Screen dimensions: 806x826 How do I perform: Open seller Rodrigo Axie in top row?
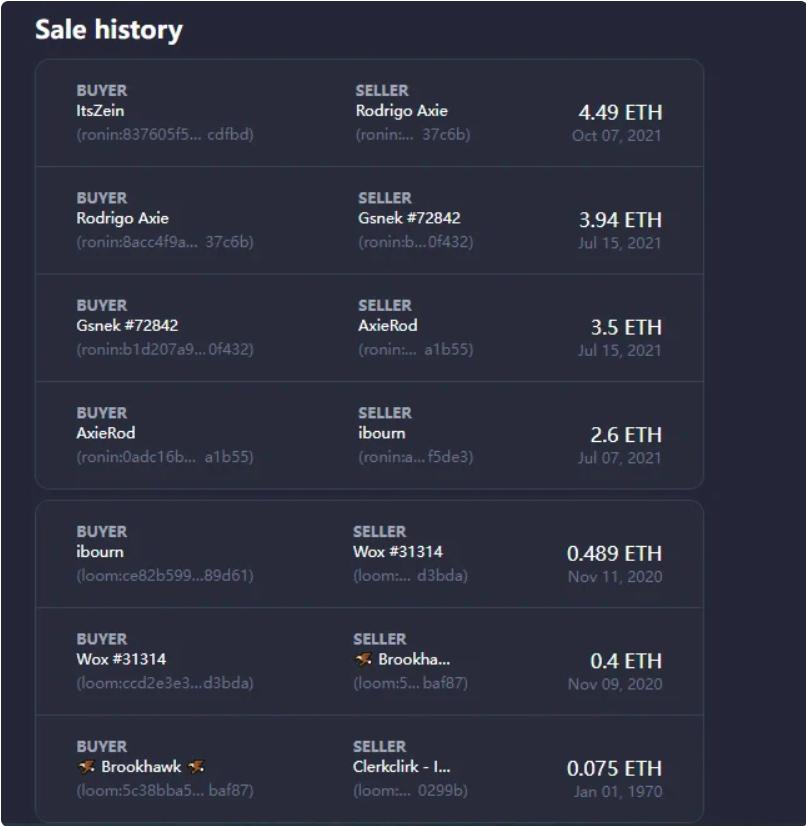[x=401, y=111]
